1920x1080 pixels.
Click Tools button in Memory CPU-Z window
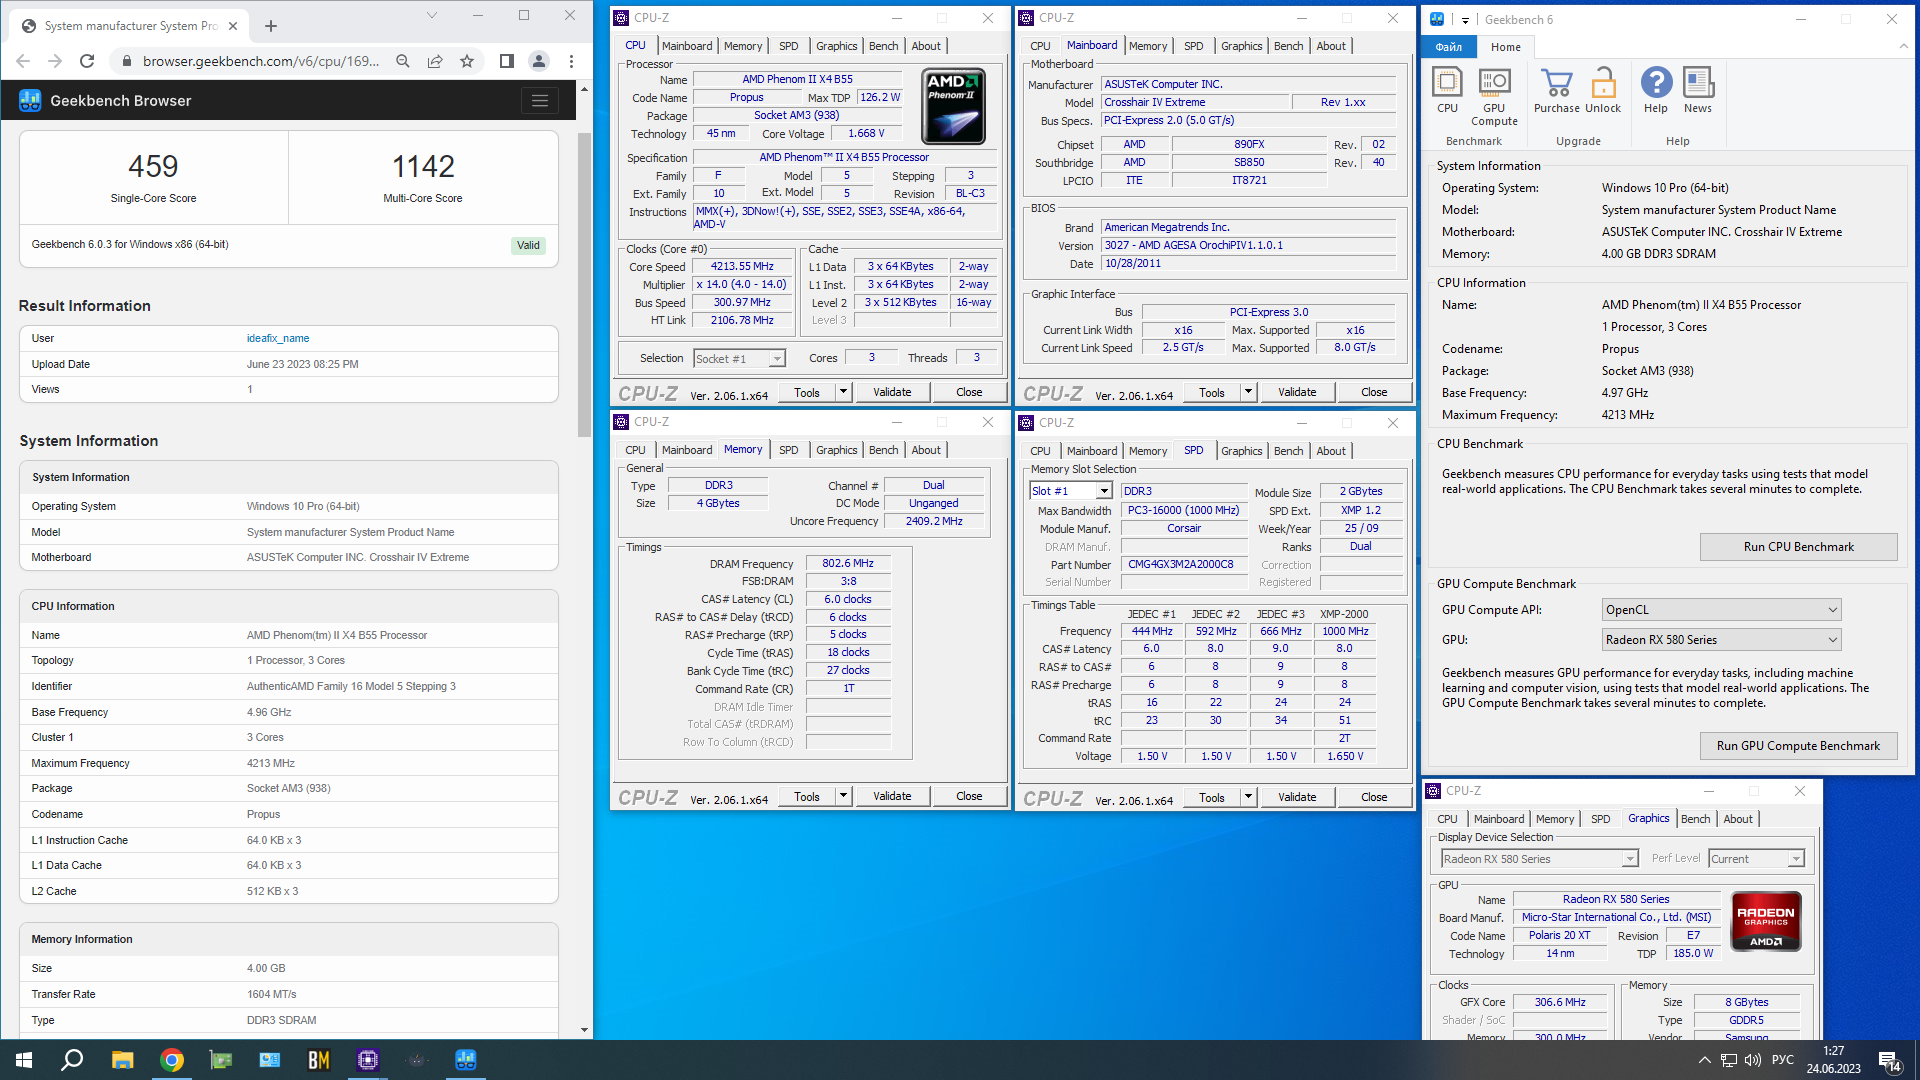pos(807,797)
